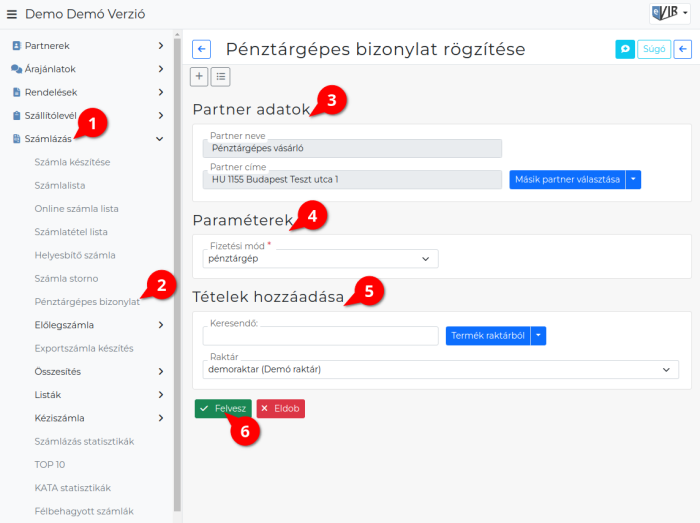Click the list view icon button
Viewport: 700px width, 523px height.
click(x=220, y=76)
